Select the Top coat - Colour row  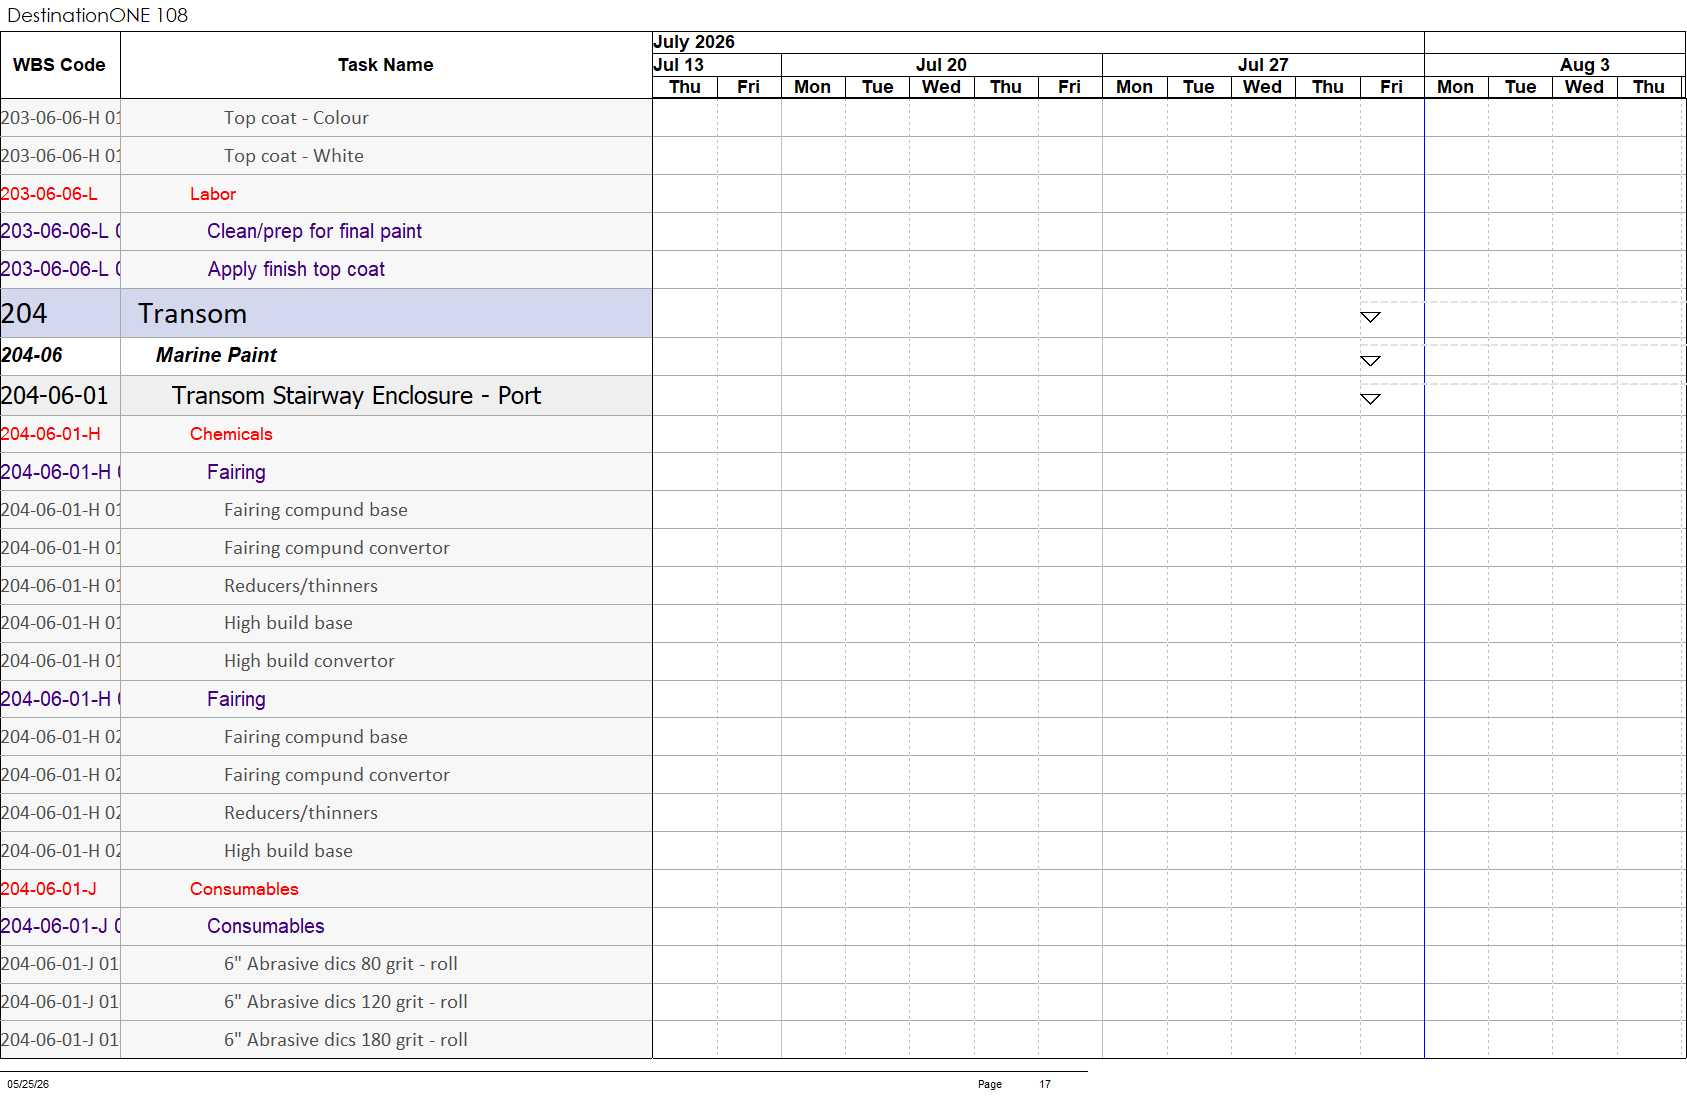pos(326,118)
